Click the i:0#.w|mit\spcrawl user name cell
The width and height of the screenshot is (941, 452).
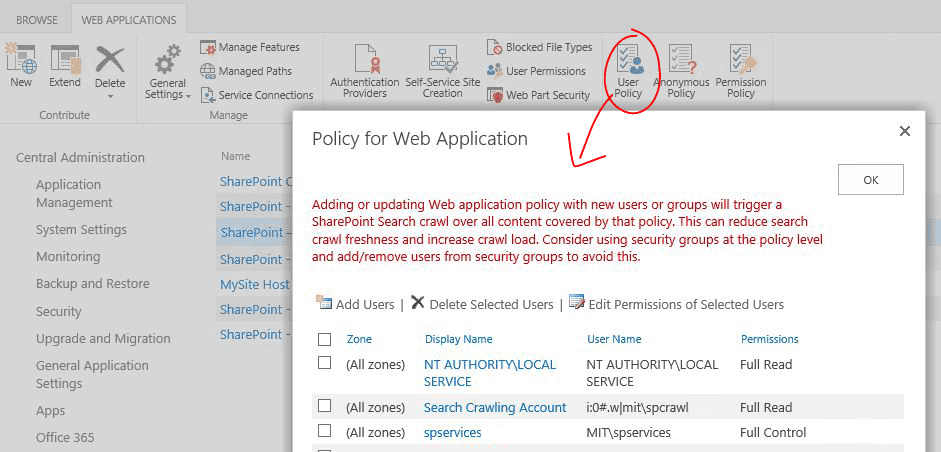(637, 408)
